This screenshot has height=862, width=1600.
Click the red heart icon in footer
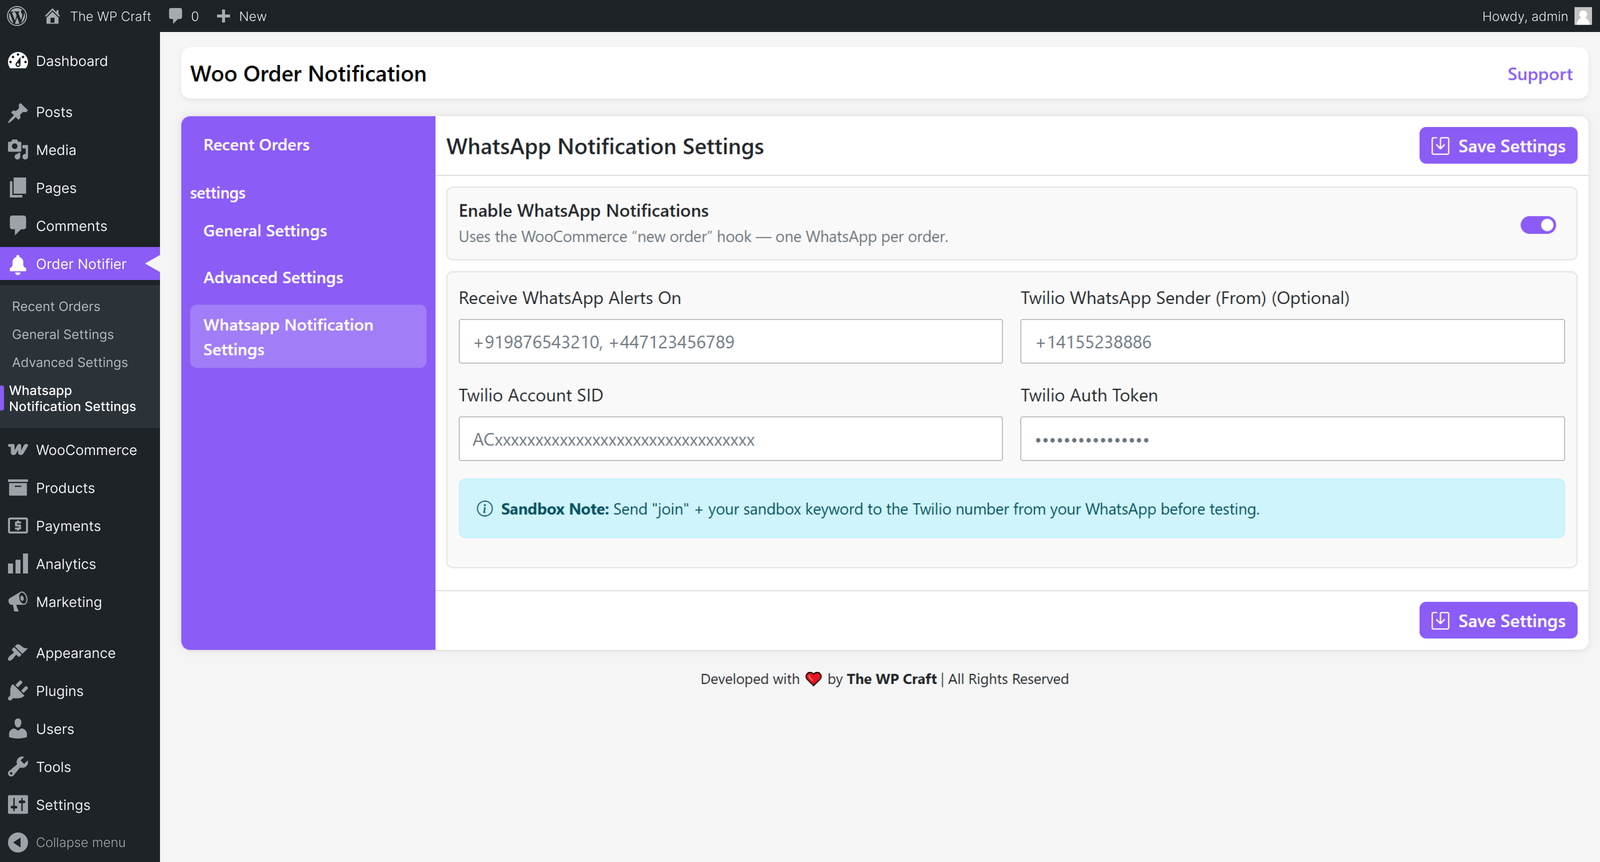point(814,679)
